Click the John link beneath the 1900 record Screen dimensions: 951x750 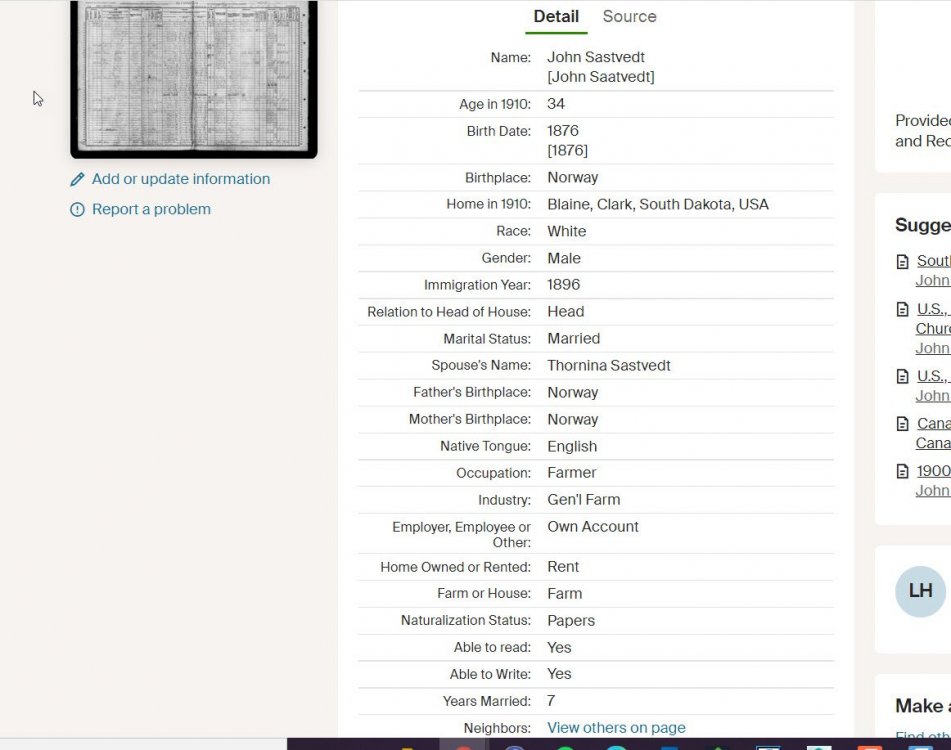(932, 490)
